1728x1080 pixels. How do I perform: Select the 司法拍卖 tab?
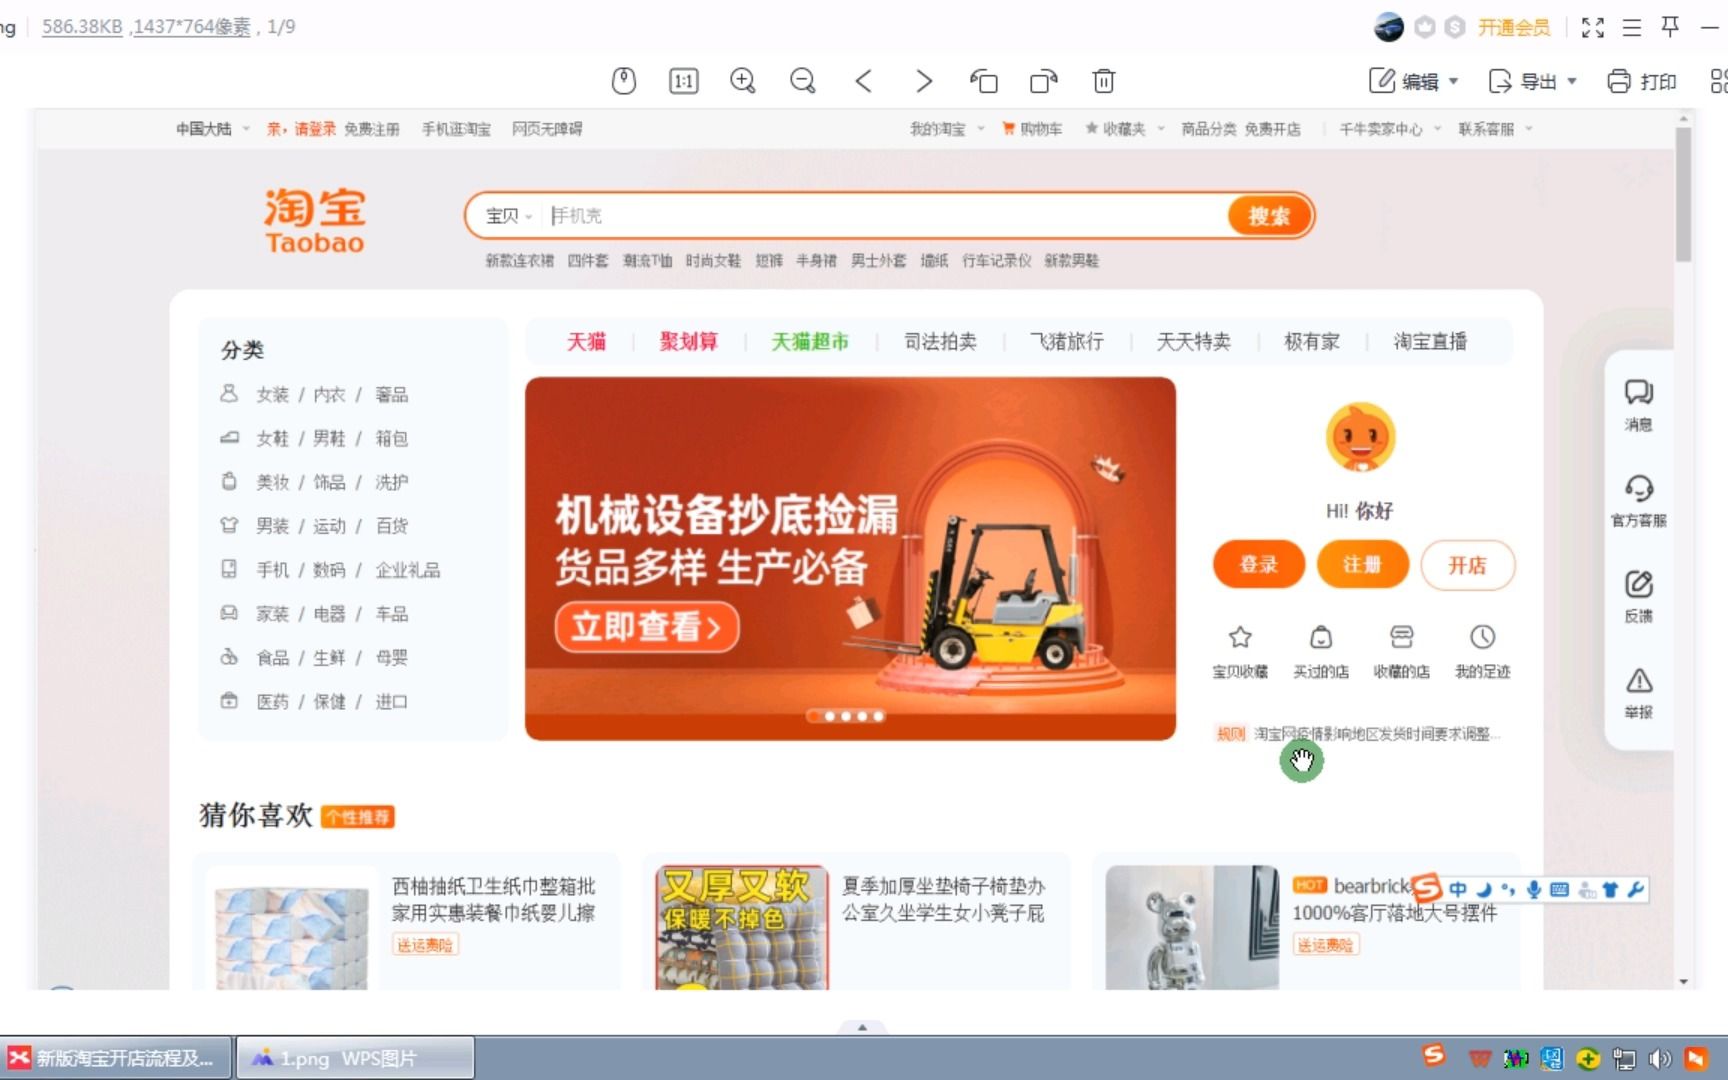940,342
